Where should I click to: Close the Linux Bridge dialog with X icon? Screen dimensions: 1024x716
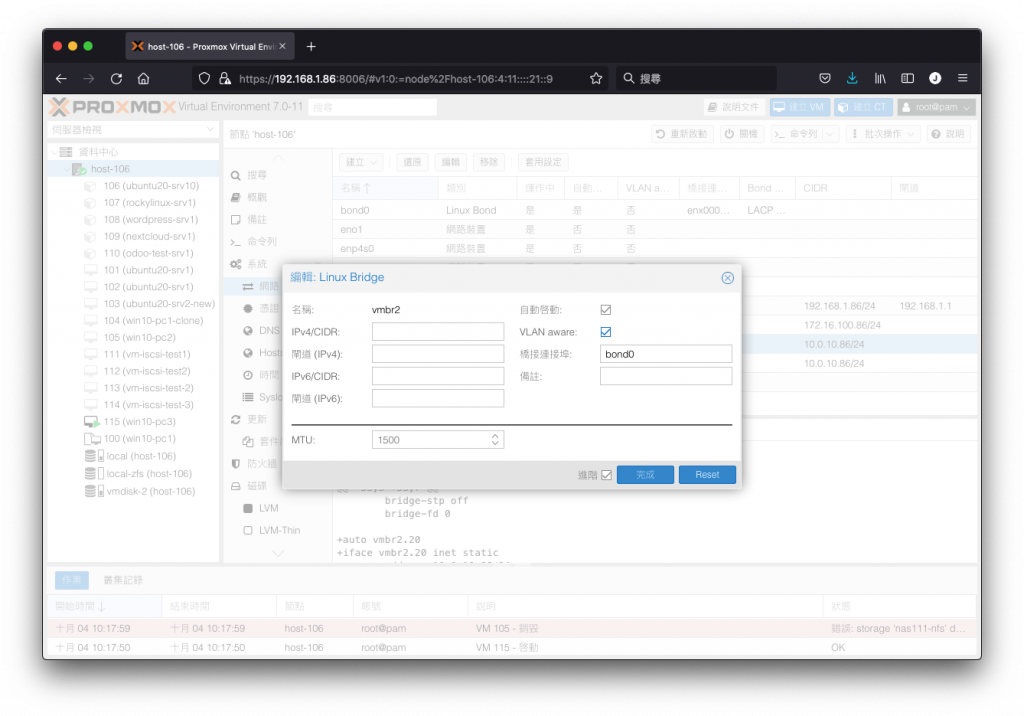click(x=727, y=278)
